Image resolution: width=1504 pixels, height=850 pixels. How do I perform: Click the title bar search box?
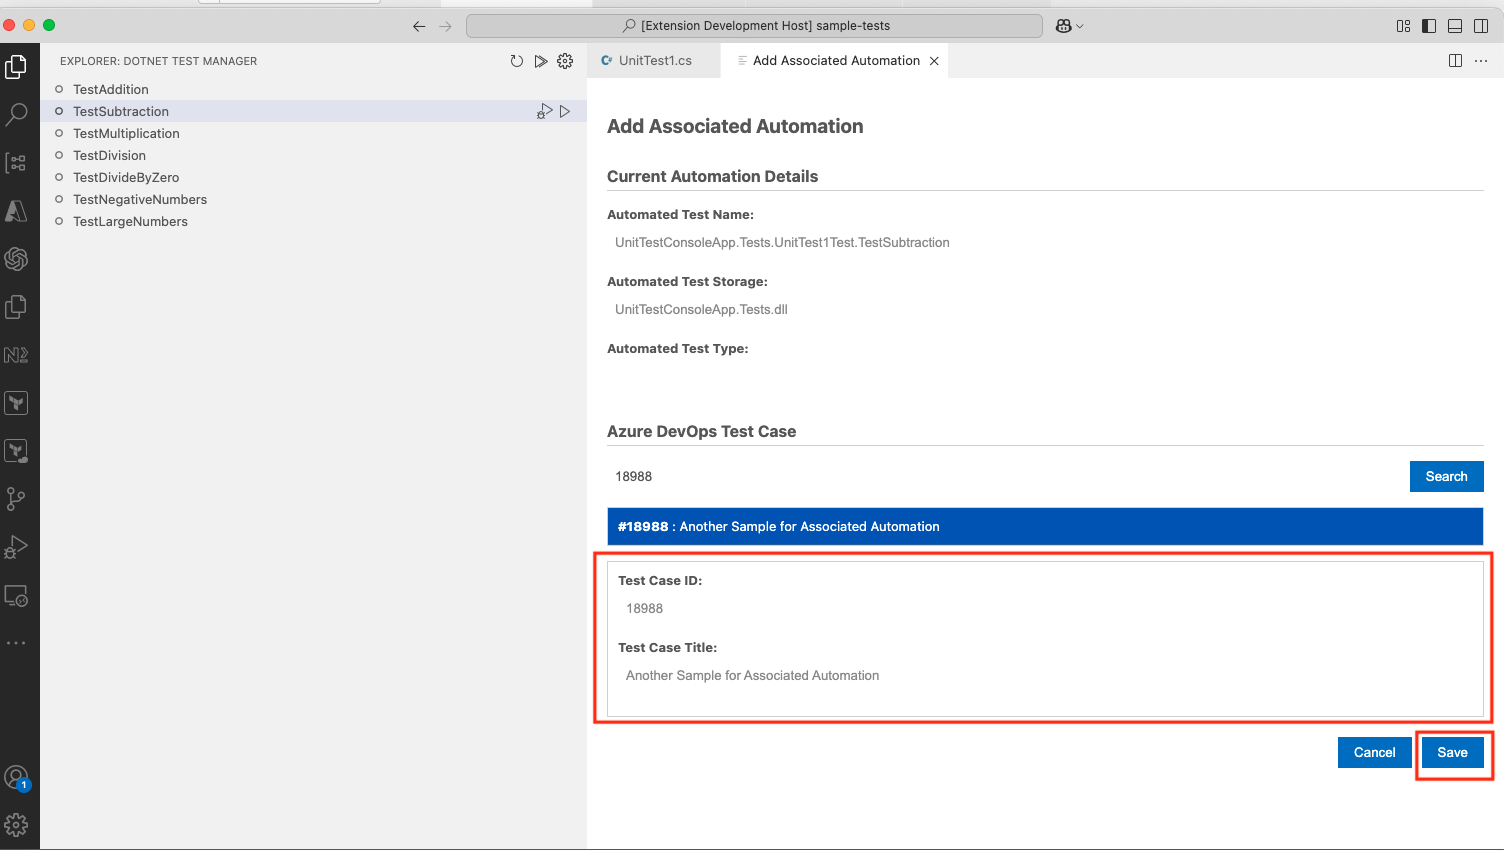pos(754,26)
